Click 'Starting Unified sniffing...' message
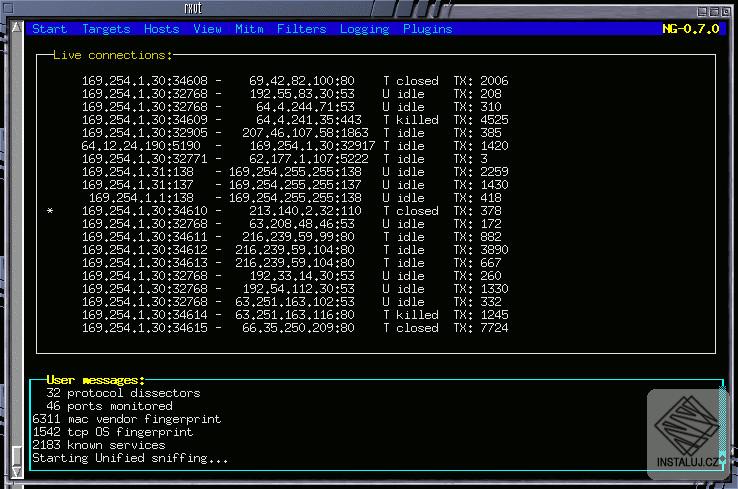Viewport: 738px width, 489px height. tap(130, 458)
